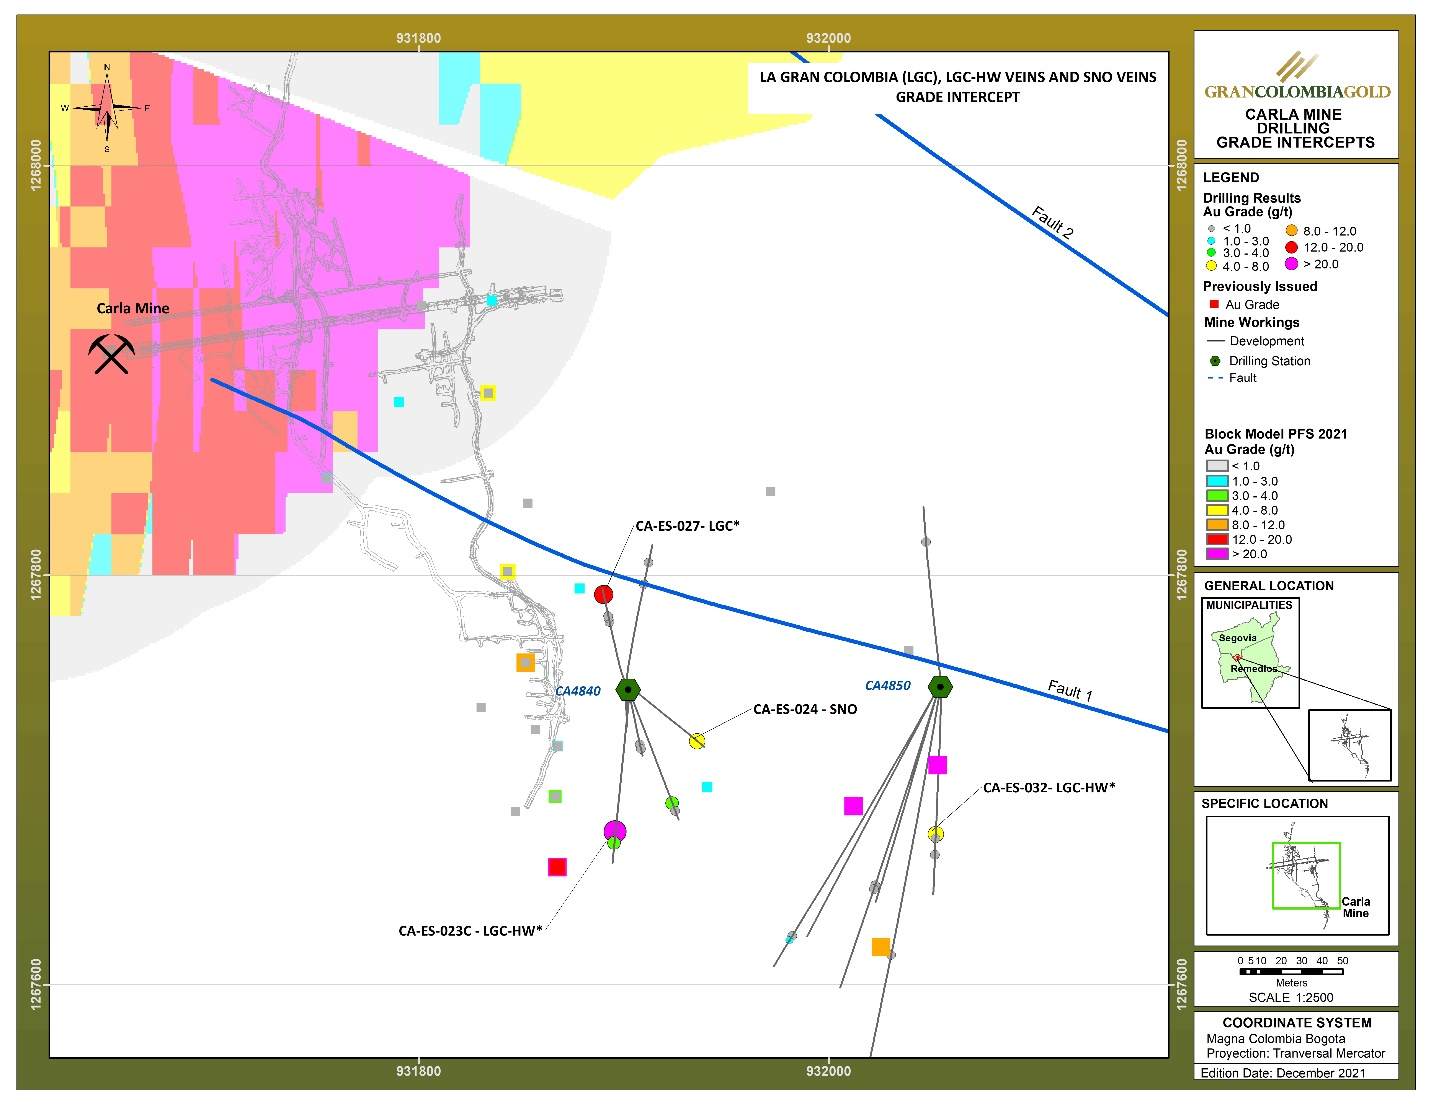Select the CA4840 drilling station hexagon
The width and height of the screenshot is (1431, 1105).
coord(627,689)
